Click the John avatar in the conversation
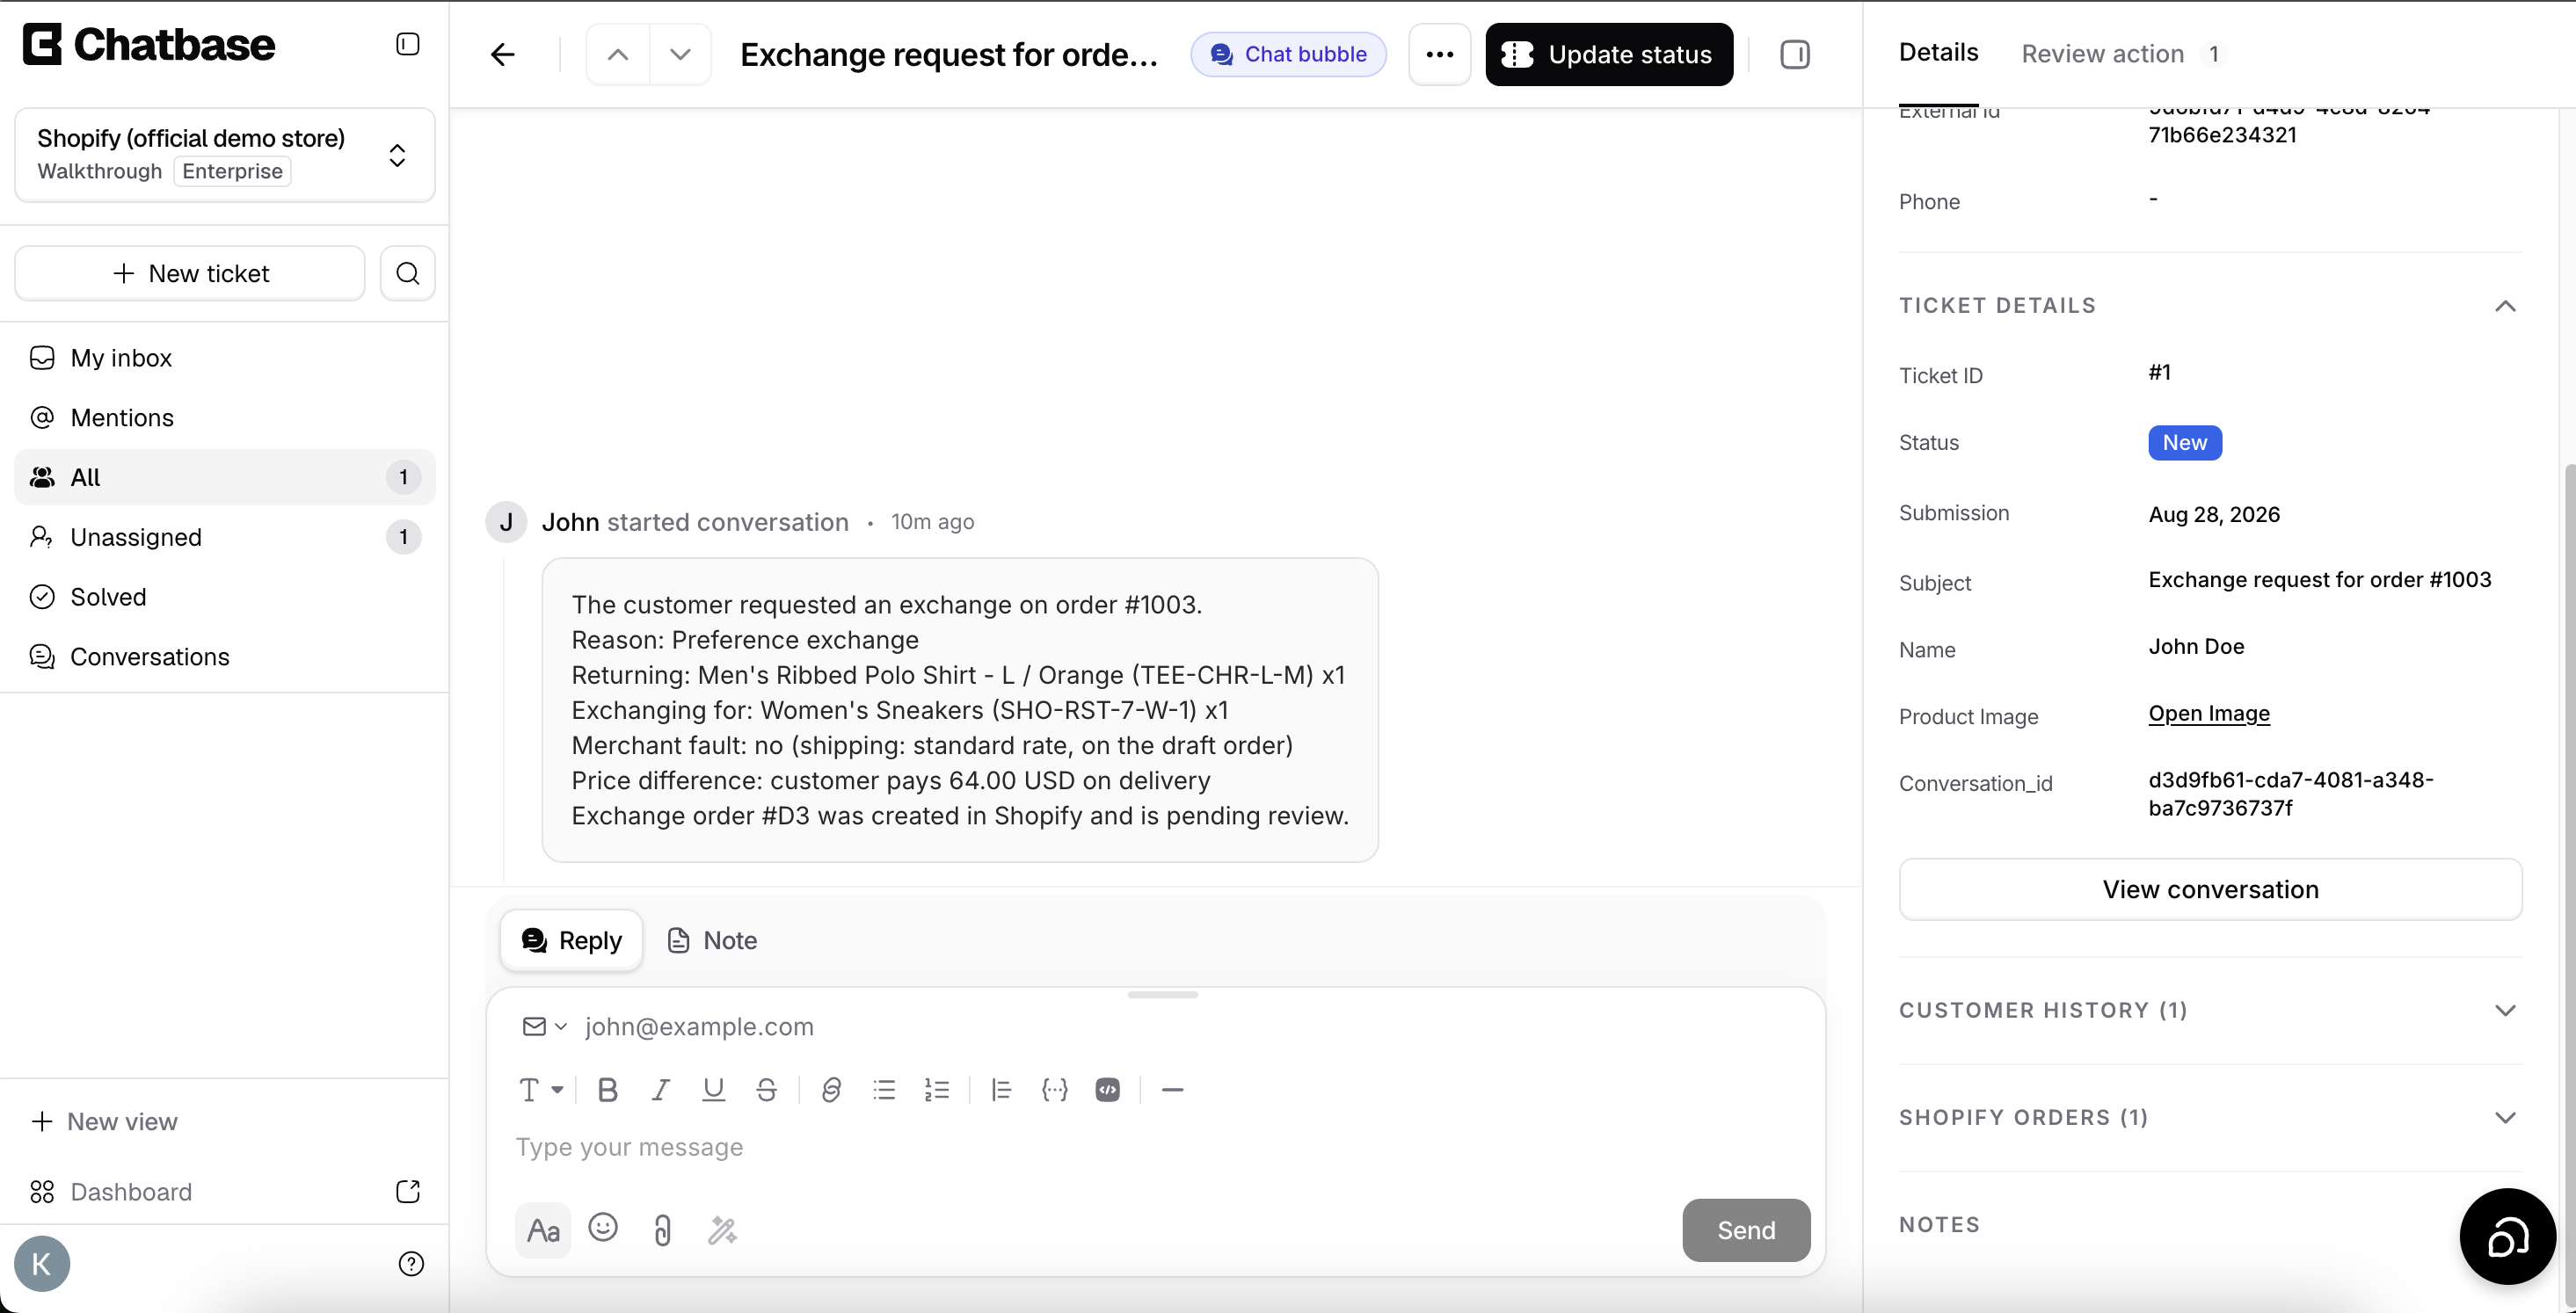Screen dimensions: 2576x1313 point(506,522)
